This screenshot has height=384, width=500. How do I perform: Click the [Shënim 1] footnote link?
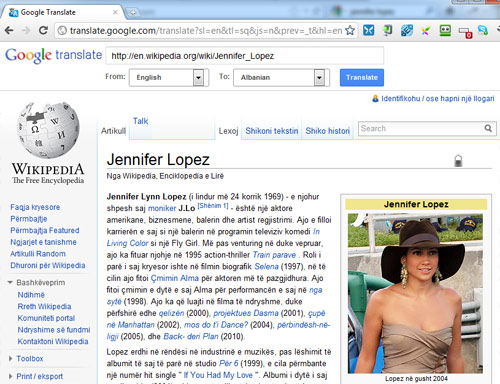[x=213, y=206]
